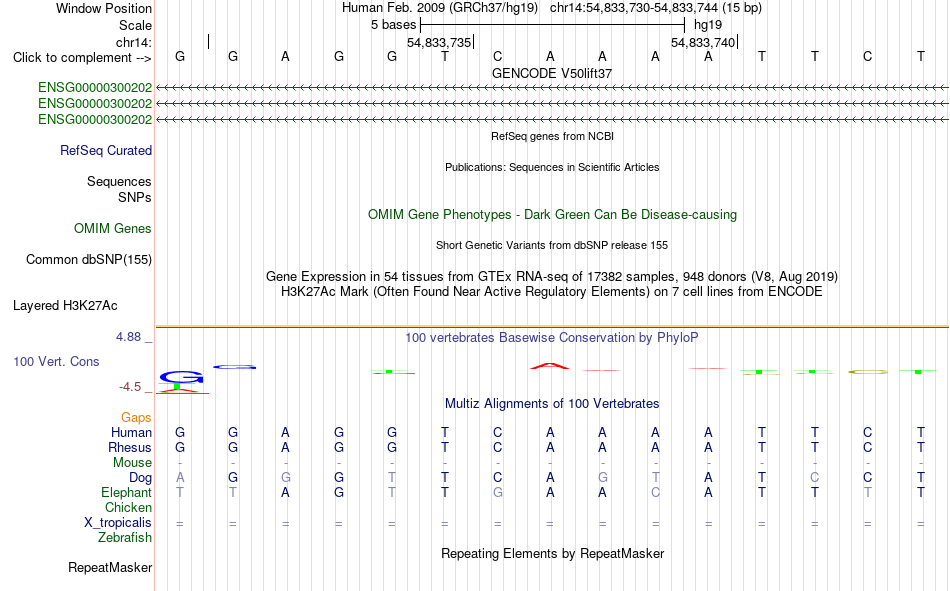Click the 'Common dbSNP(155)' track label
950x591 pixels.
(89, 259)
